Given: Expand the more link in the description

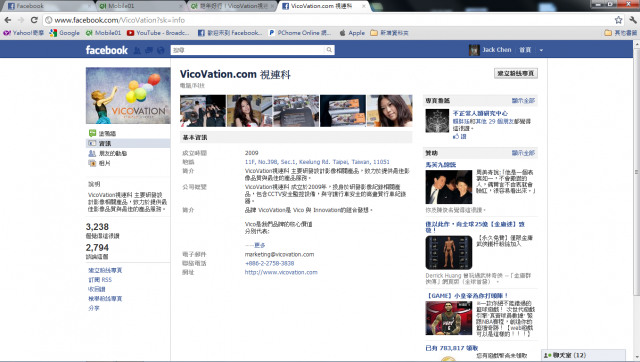Looking at the screenshot, I should [x=260, y=245].
